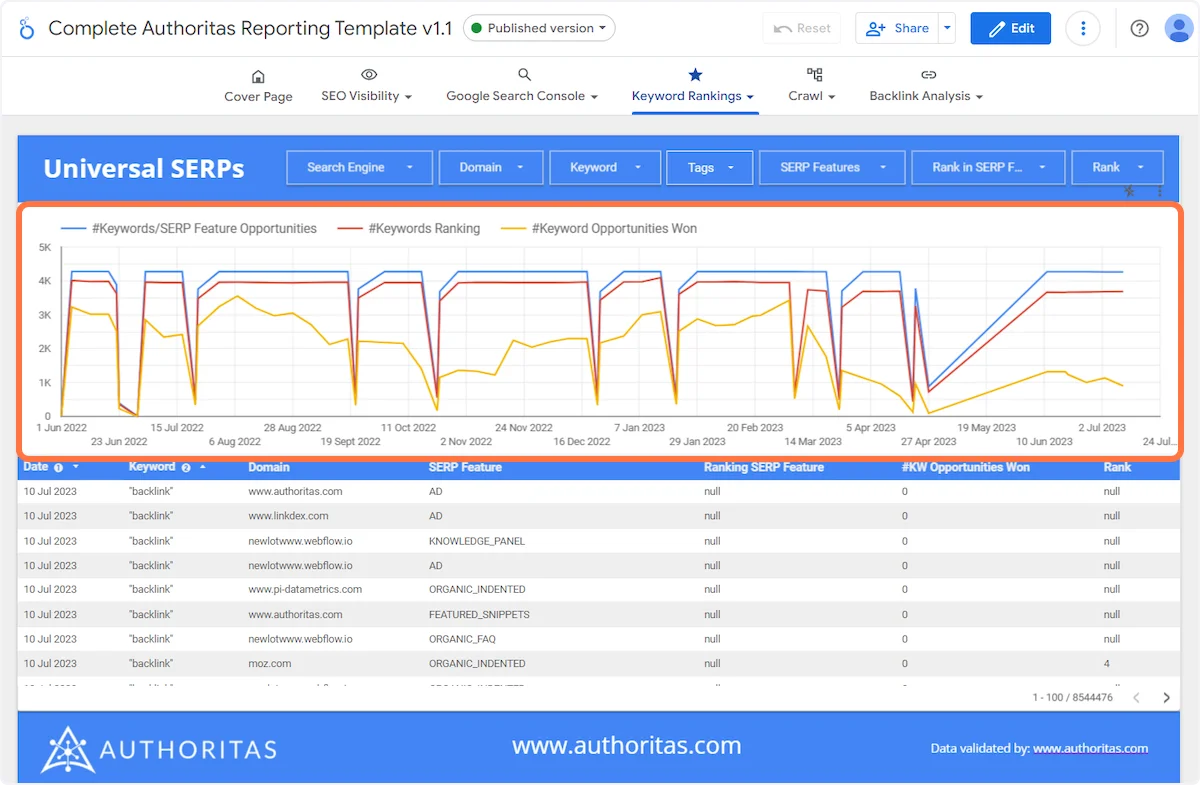Click the Google Search Console magnifier icon
Screen dimensions: 1200x785
pos(524,75)
